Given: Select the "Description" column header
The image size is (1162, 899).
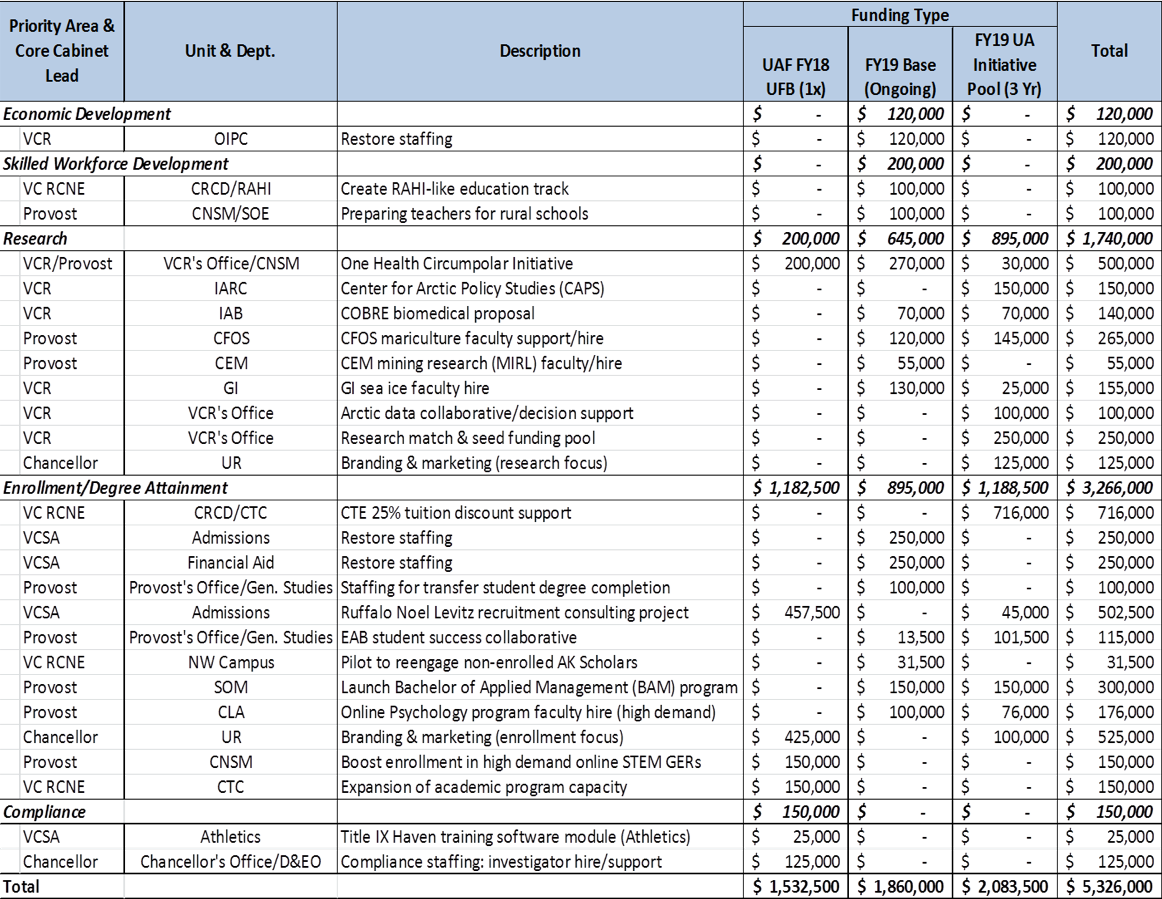Looking at the screenshot, I should (x=540, y=51).
